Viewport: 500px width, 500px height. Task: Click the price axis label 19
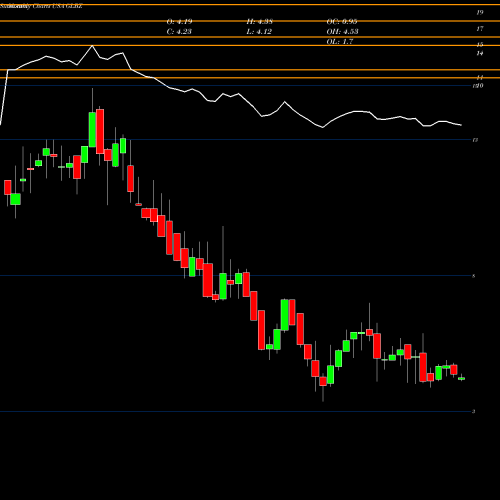tap(480, 13)
